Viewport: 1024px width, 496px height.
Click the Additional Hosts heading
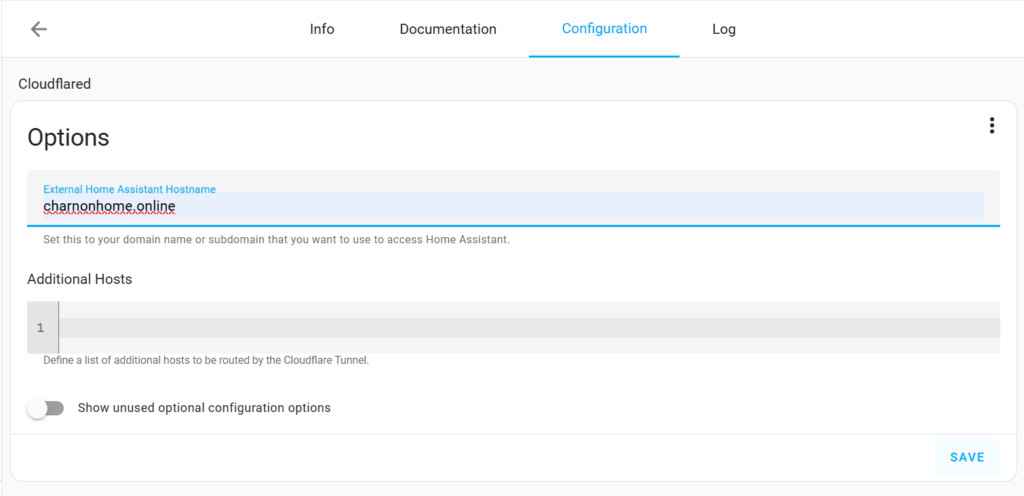80,279
